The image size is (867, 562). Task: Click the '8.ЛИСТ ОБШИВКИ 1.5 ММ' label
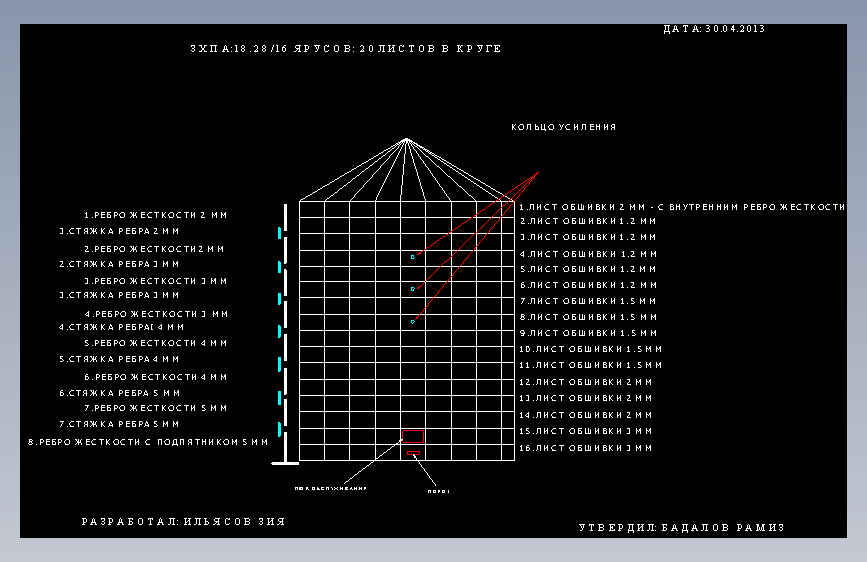coord(588,318)
